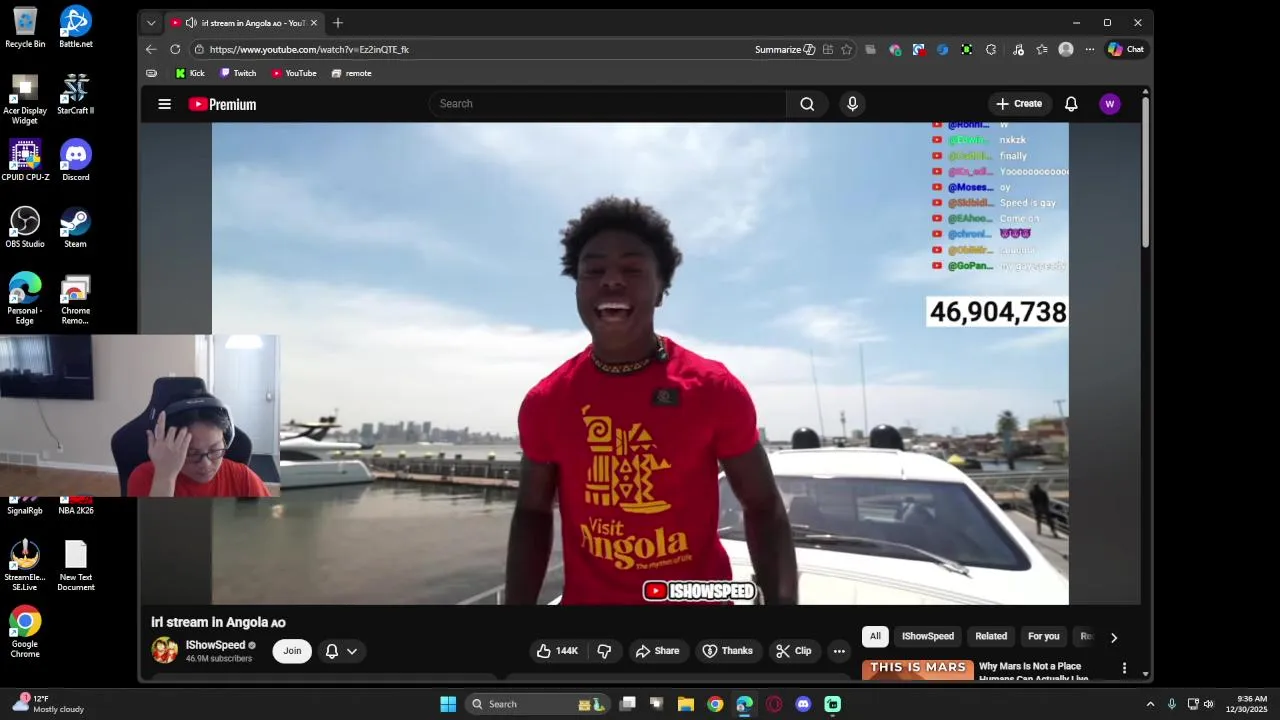Select the Related filter chip
This screenshot has width=1280, height=720.
991,636
